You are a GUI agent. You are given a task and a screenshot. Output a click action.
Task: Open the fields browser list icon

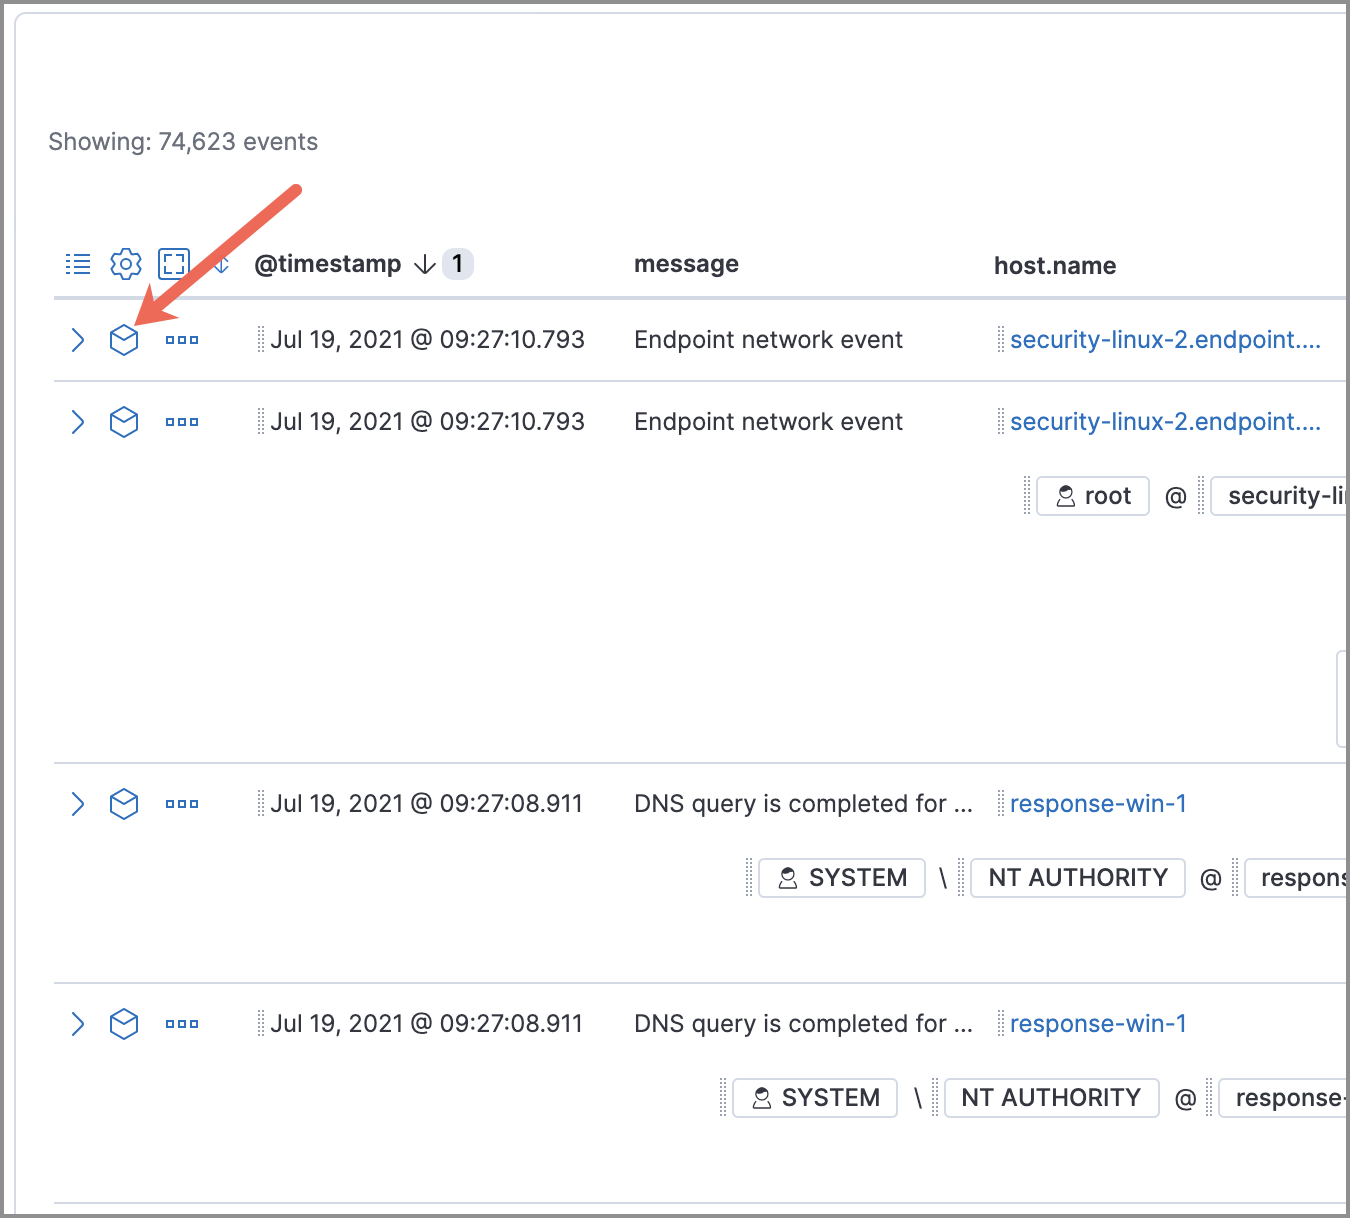(77, 263)
